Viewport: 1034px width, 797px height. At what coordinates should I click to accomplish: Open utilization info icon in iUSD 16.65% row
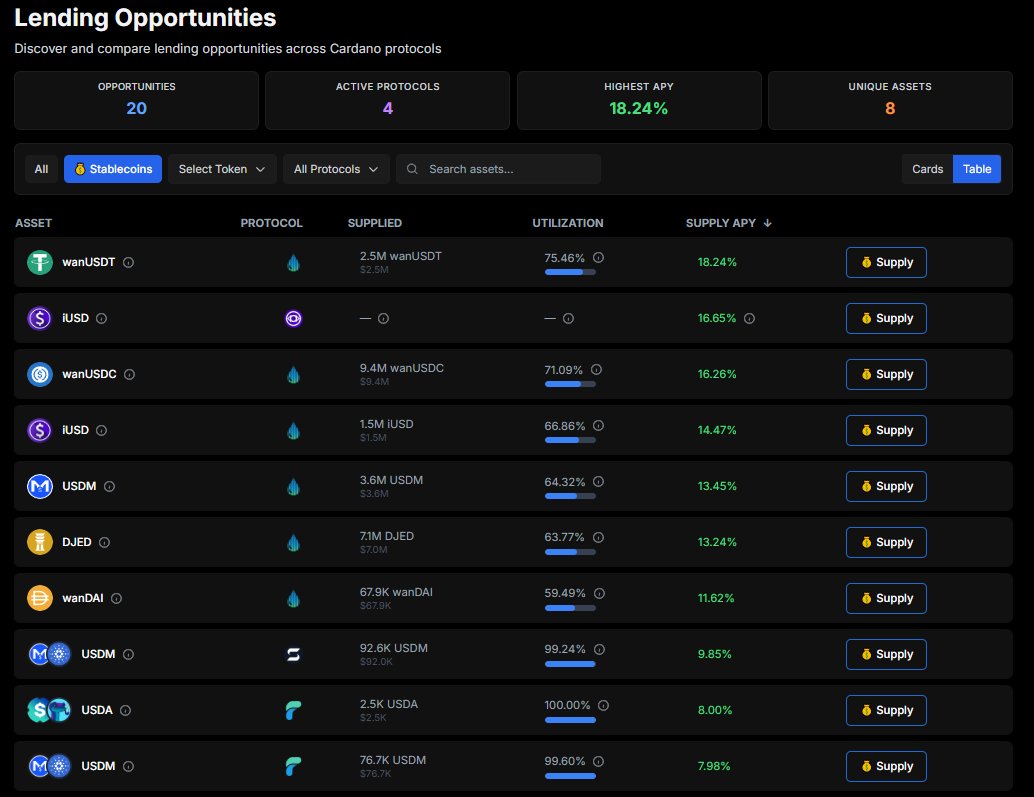(x=568, y=318)
